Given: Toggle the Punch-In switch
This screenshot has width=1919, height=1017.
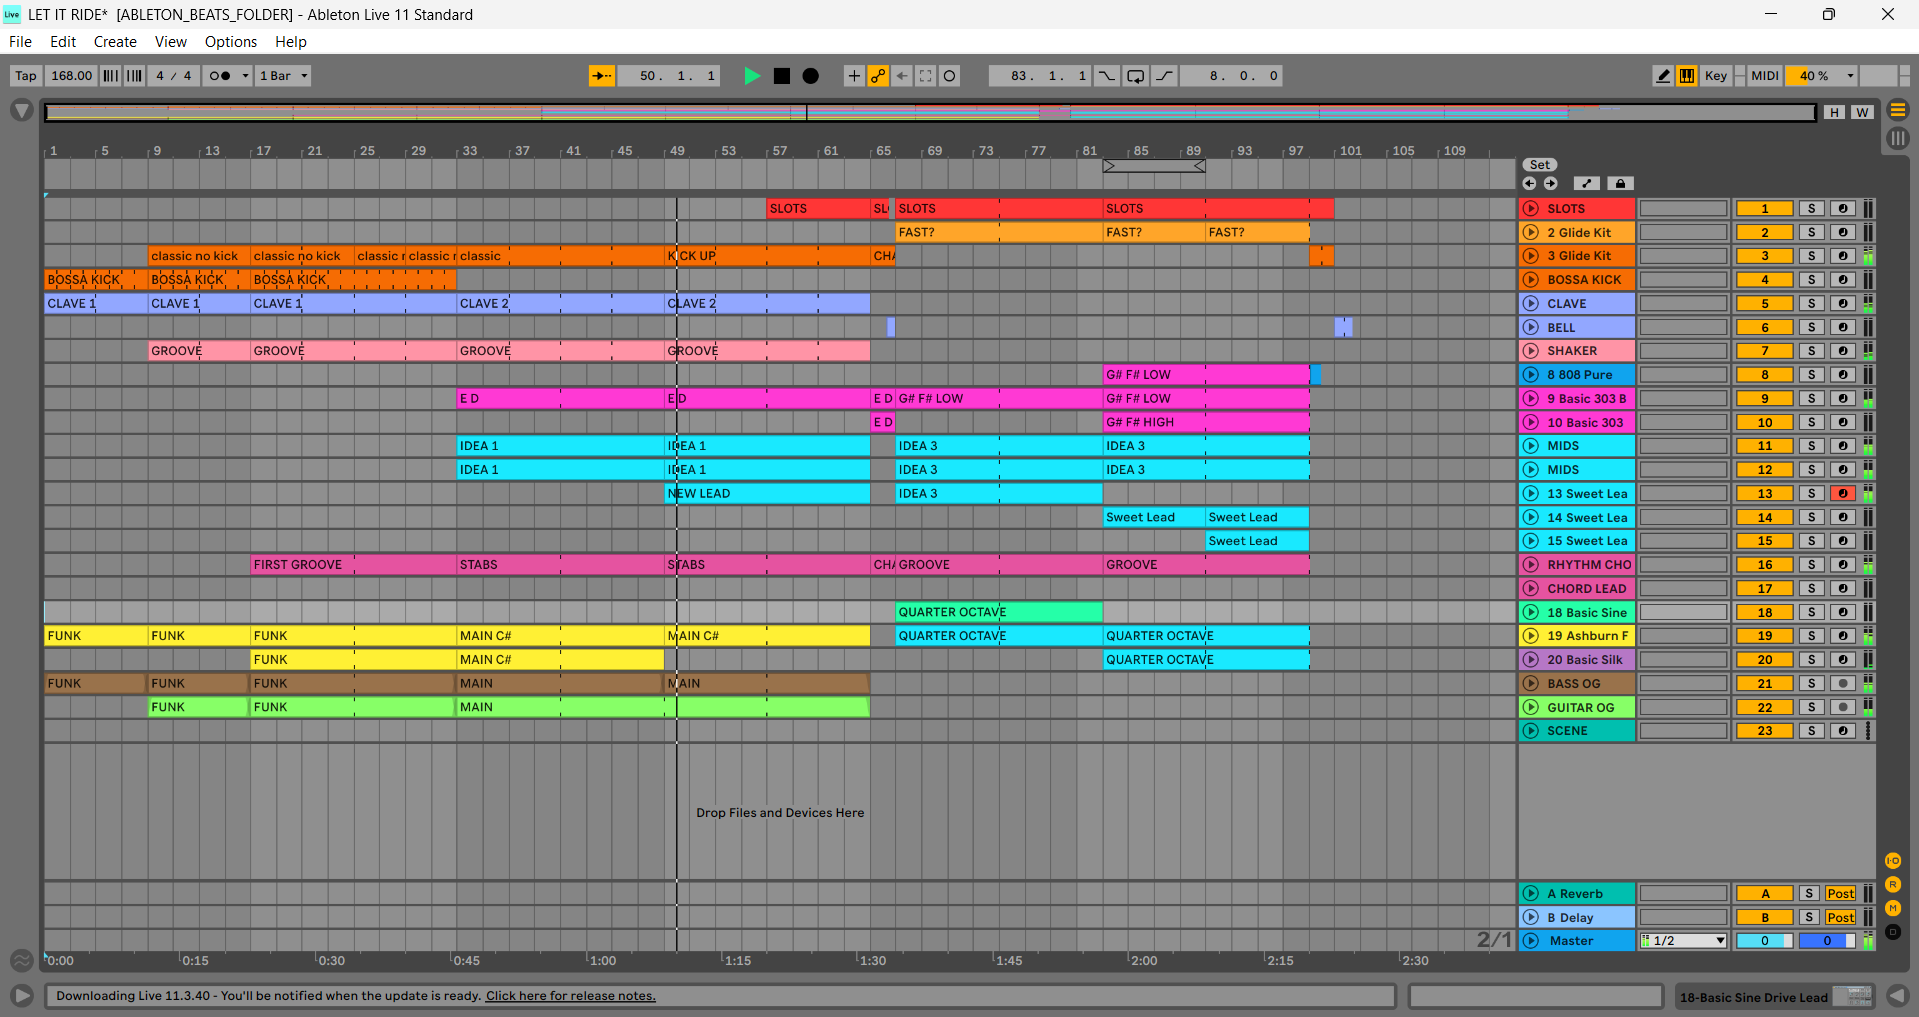Looking at the screenshot, I should [1107, 76].
